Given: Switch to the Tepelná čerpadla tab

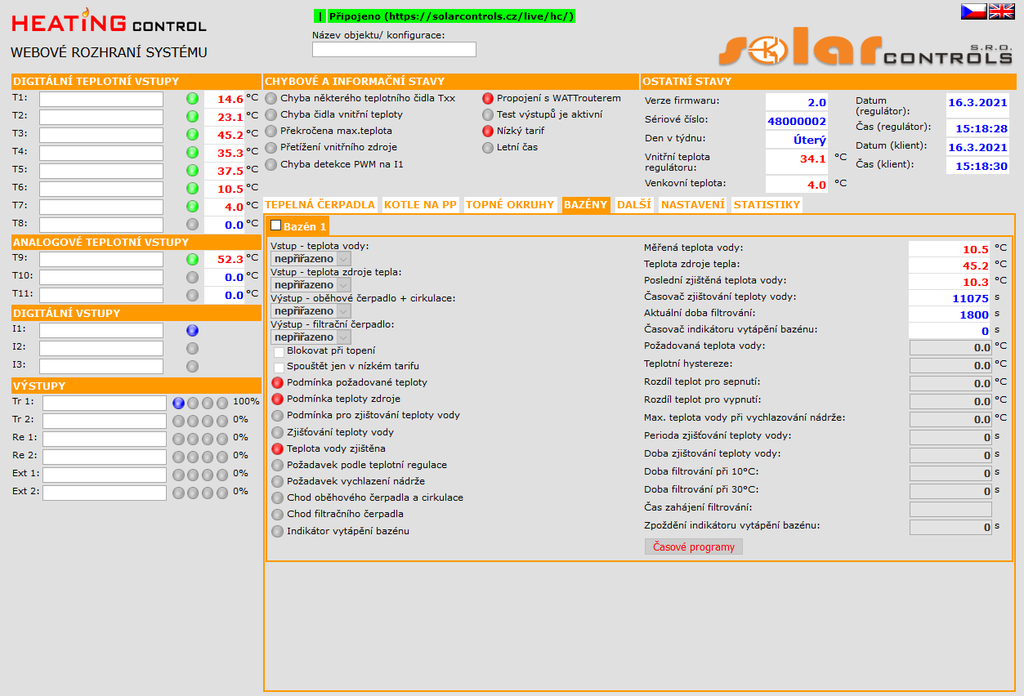Looking at the screenshot, I should [320, 205].
